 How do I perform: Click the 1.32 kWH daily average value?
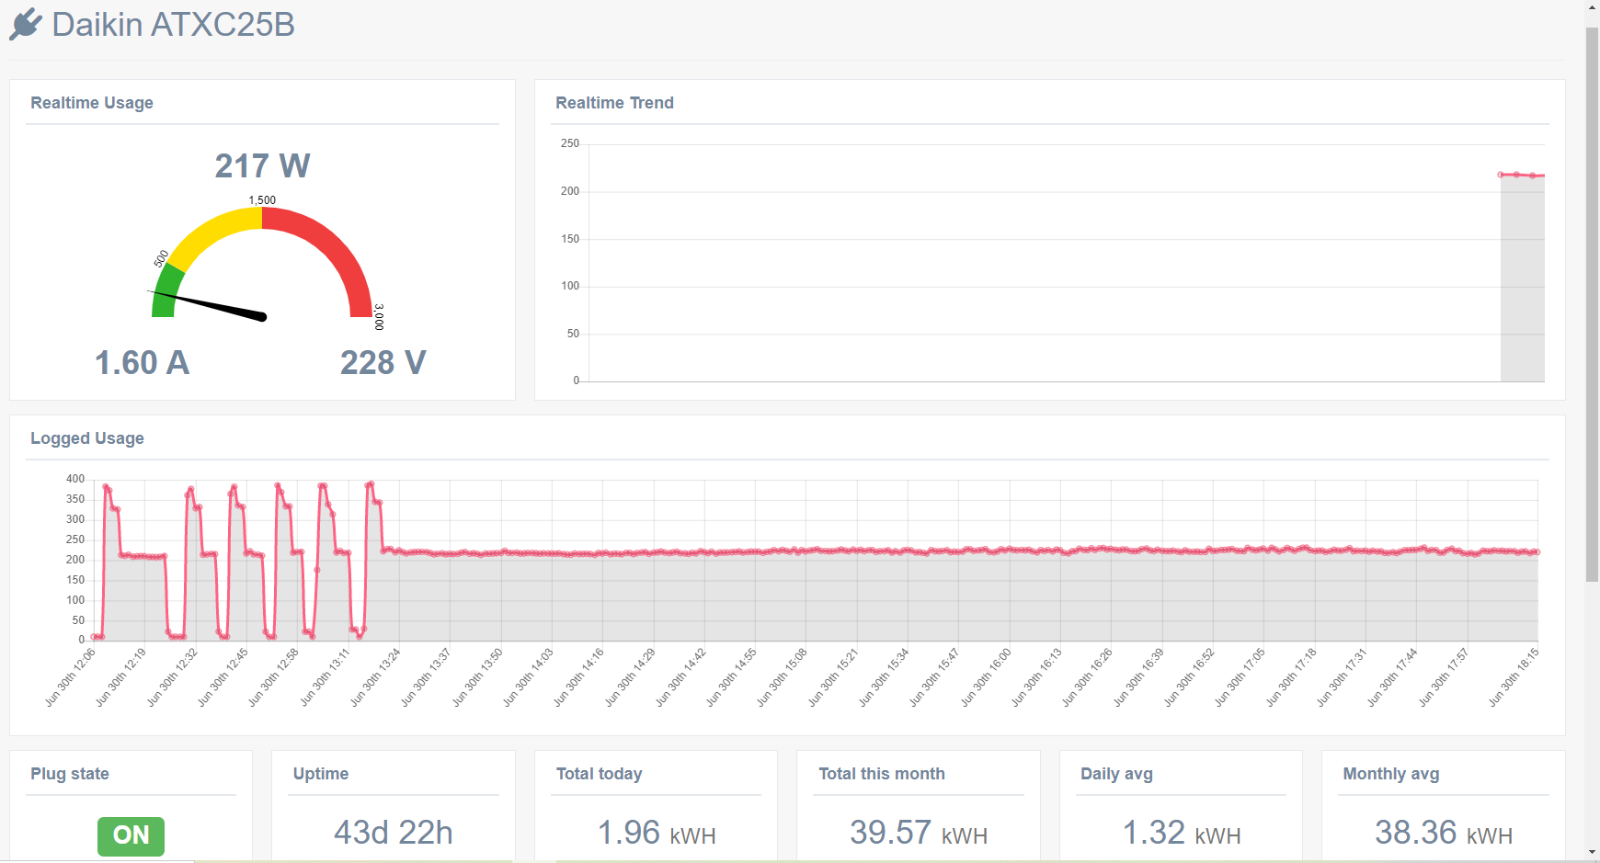point(1181,833)
